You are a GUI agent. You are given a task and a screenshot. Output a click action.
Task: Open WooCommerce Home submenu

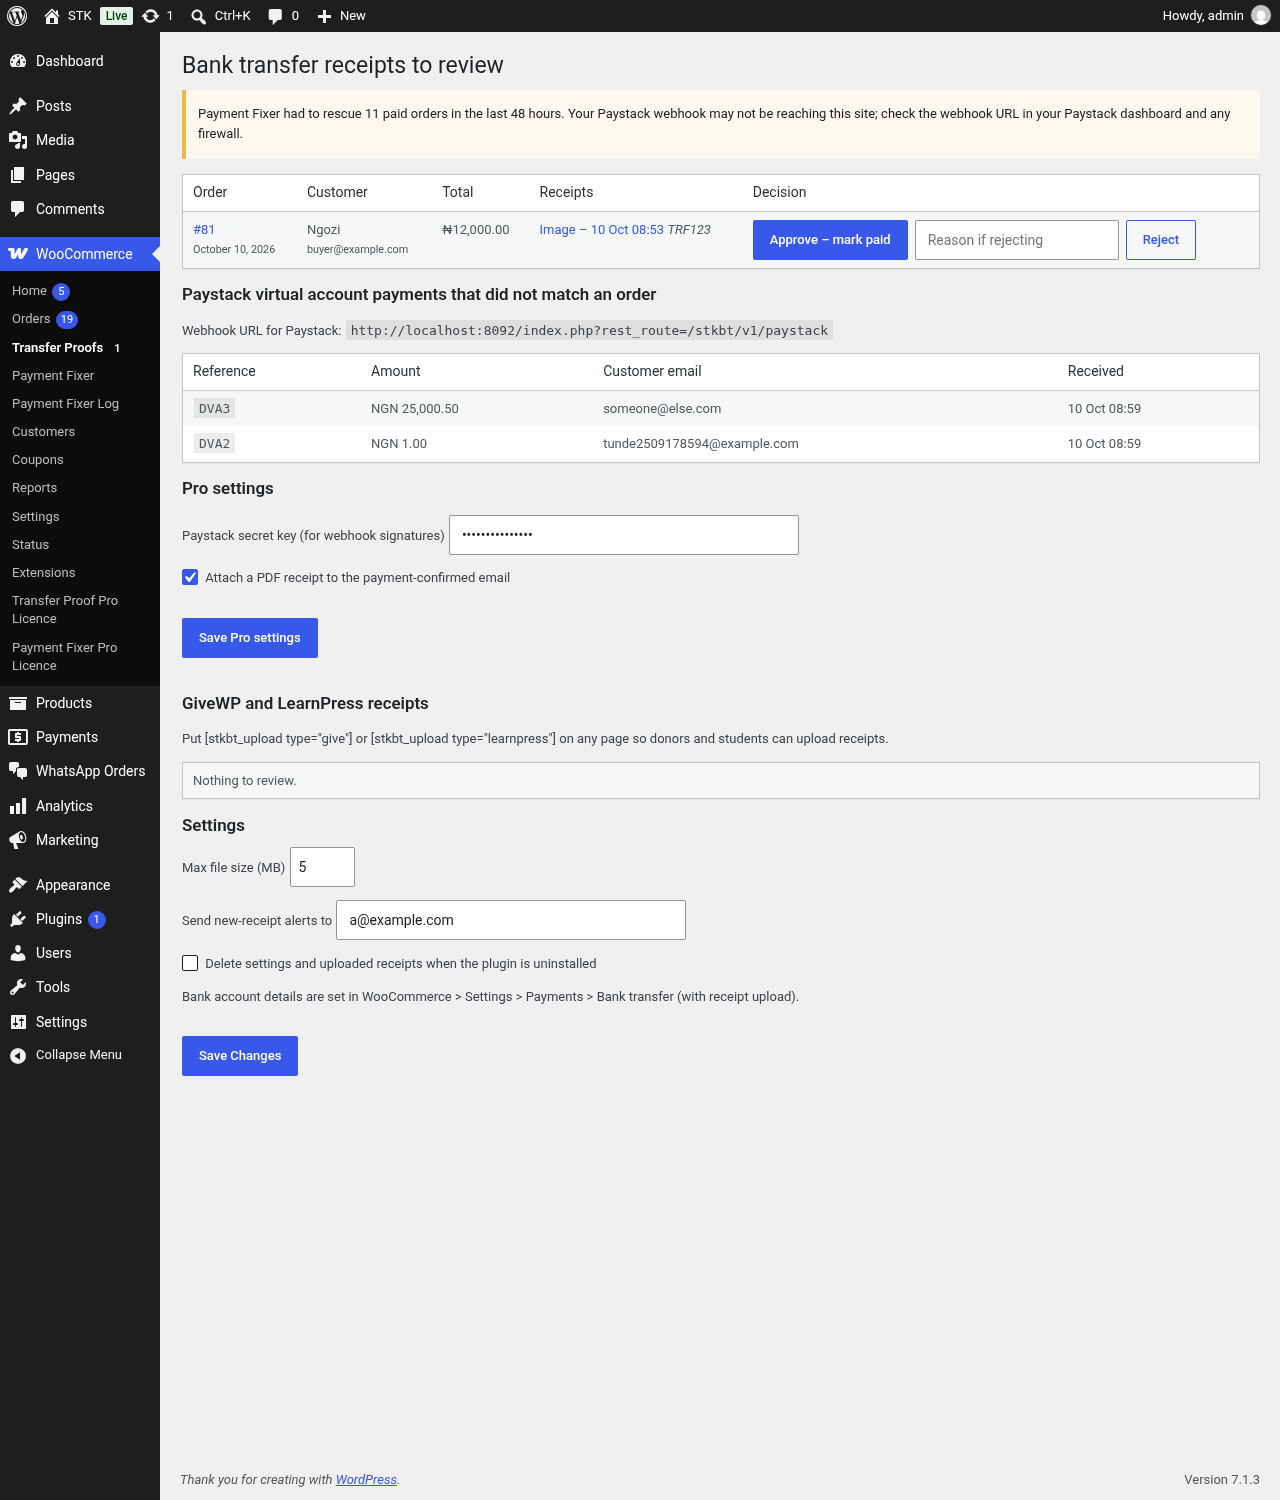point(29,291)
